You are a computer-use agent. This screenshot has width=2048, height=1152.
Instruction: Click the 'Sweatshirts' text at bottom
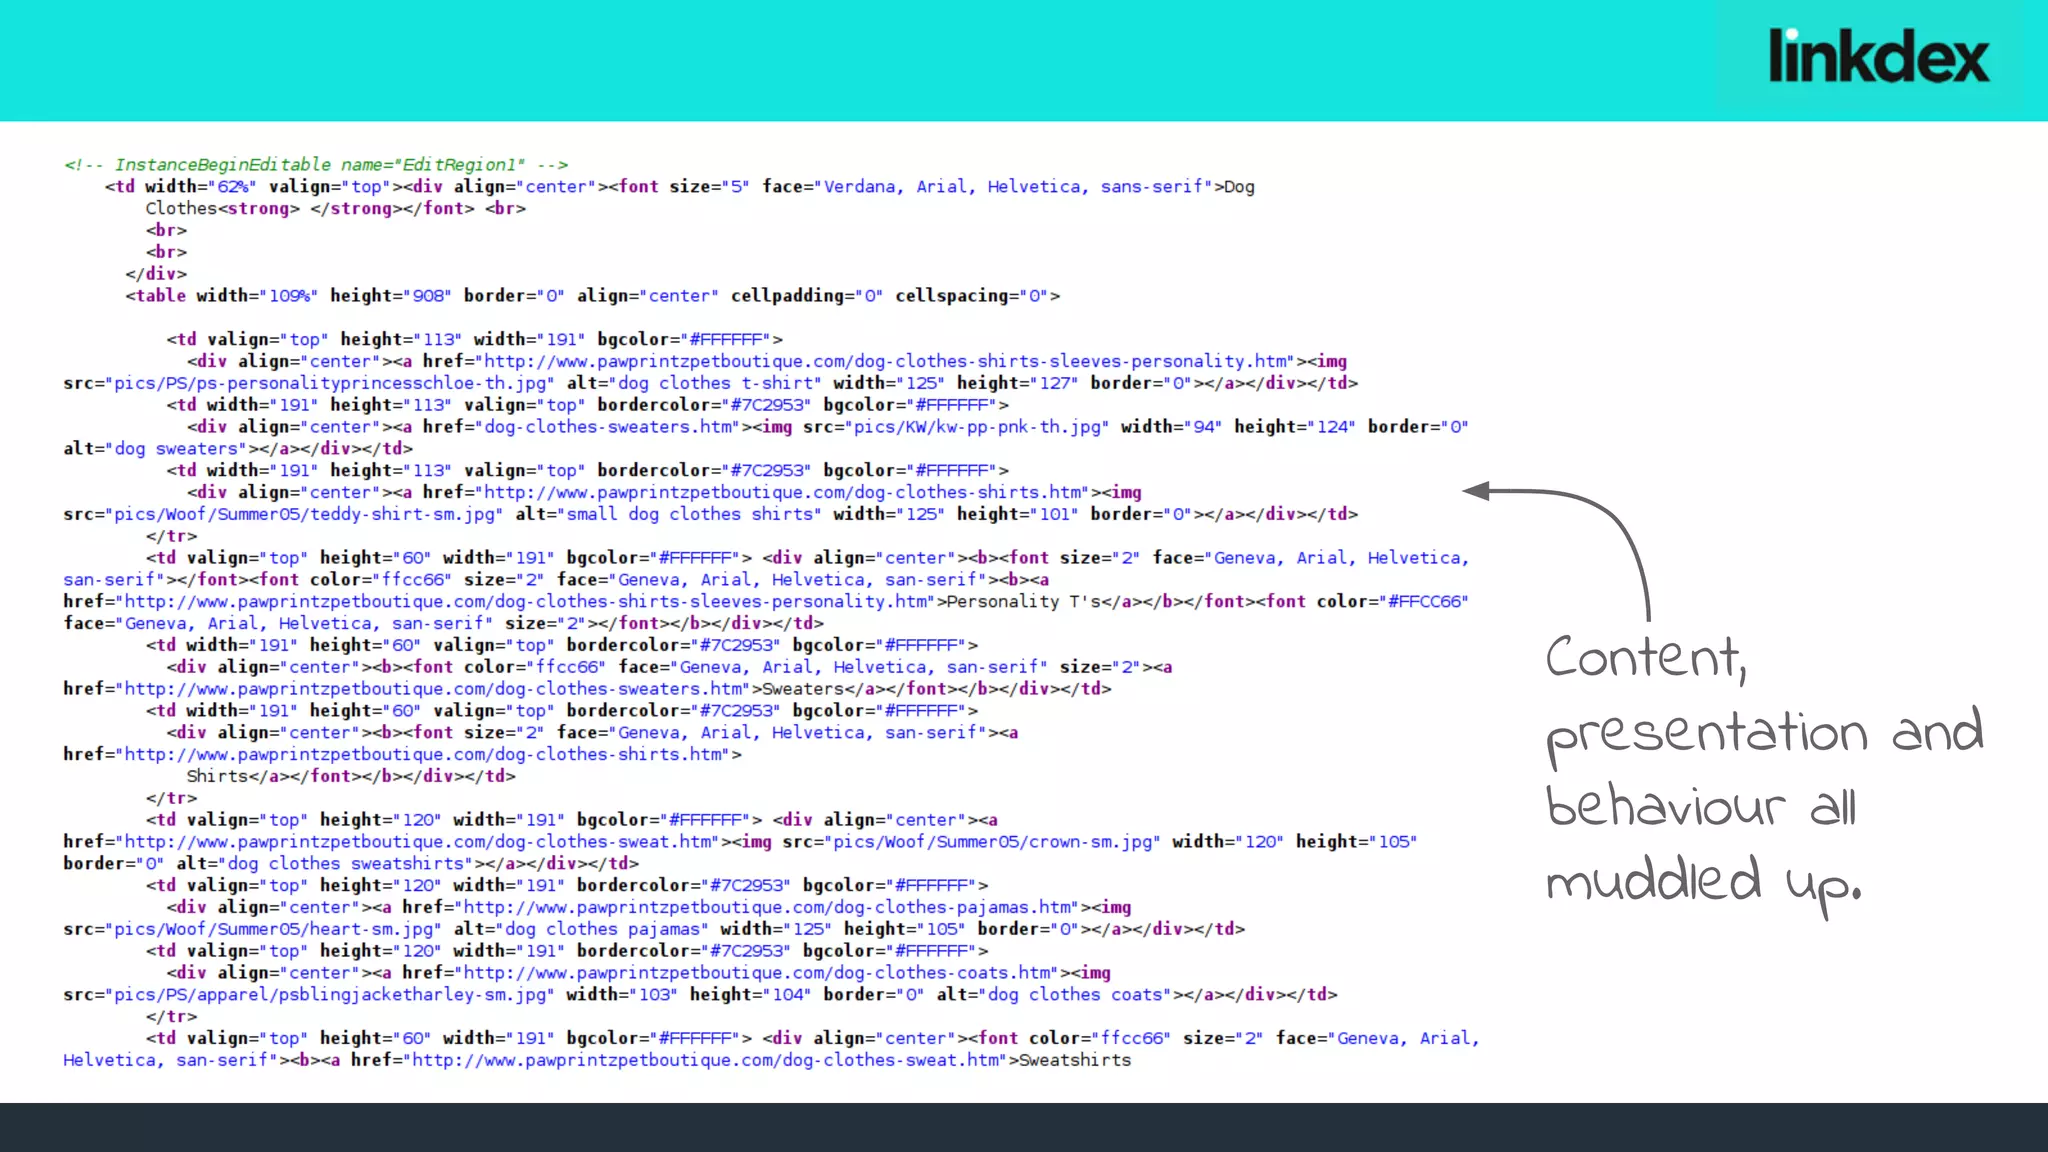click(1074, 1060)
